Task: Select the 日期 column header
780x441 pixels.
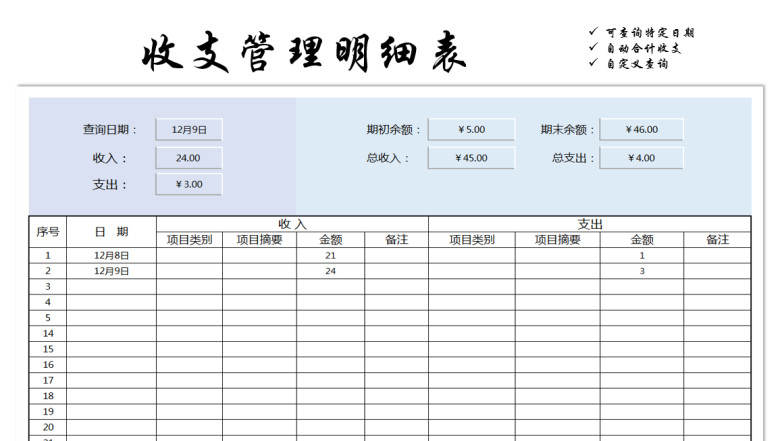Action: 111,232
